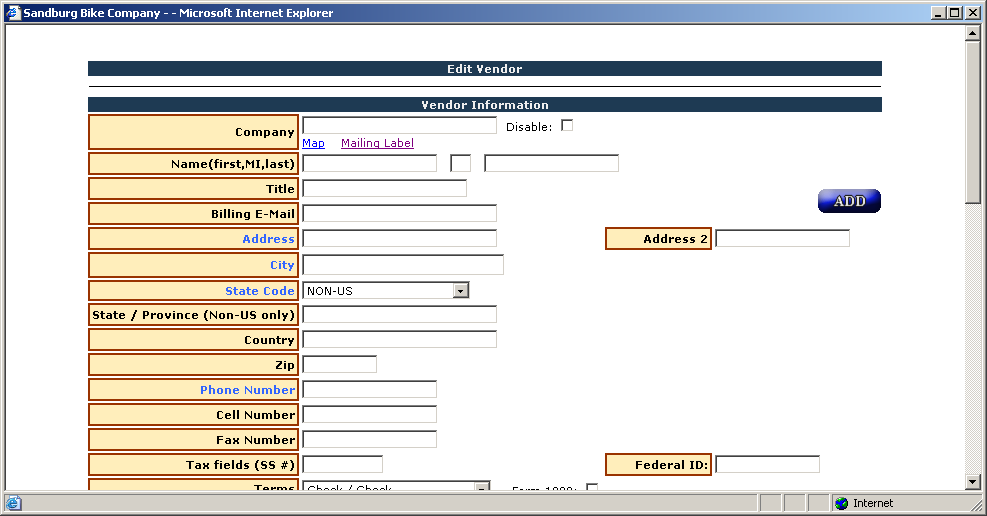Viewport: 987px width, 516px height.
Task: Click the Mailing Label link
Action: tap(377, 144)
